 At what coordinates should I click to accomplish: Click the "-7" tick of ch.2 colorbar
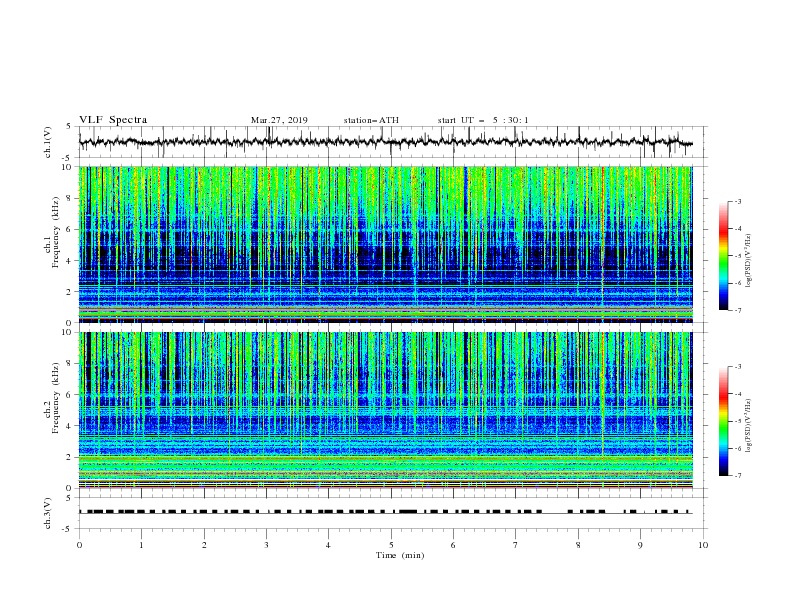coord(737,476)
